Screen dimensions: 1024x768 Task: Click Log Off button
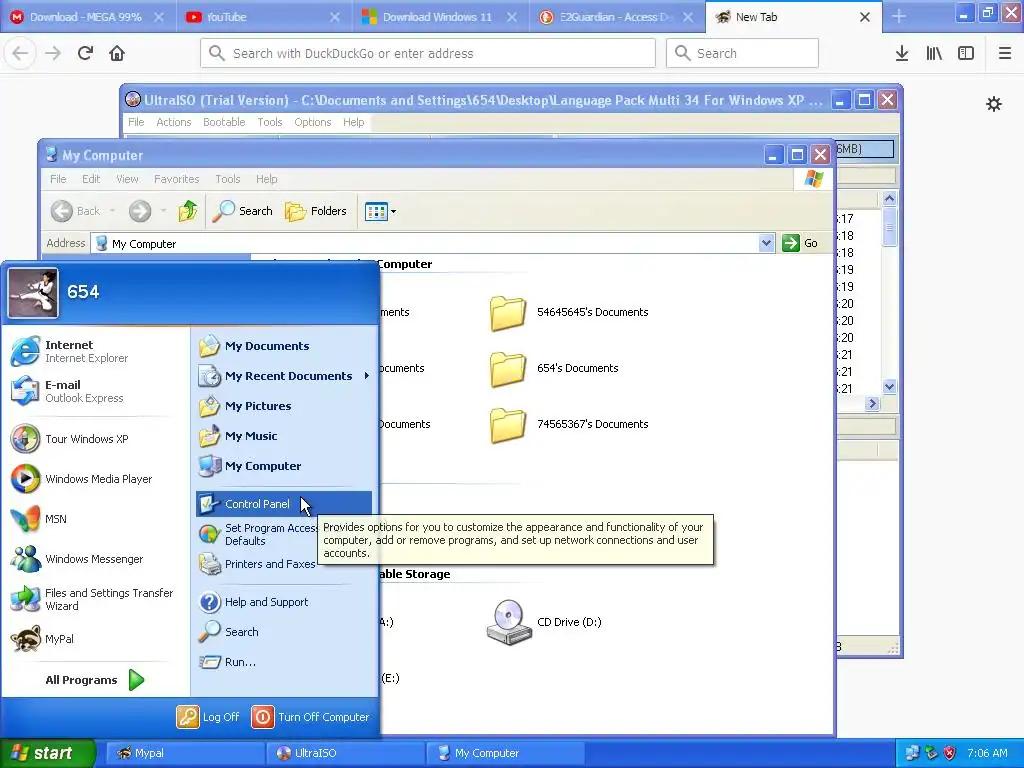point(208,717)
